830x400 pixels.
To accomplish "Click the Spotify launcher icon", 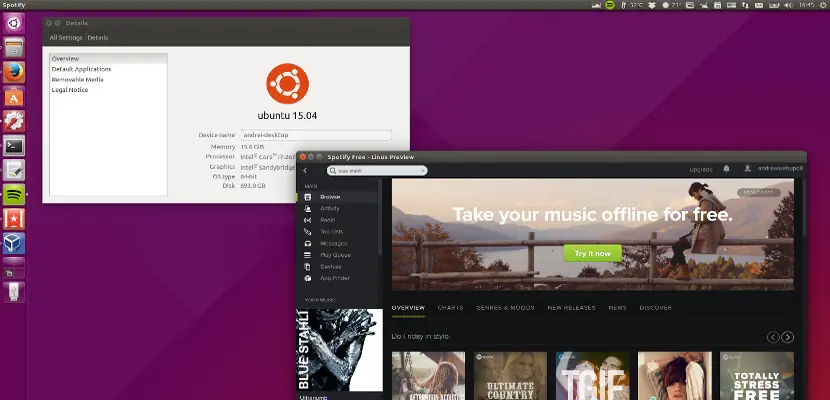I will pos(14,195).
